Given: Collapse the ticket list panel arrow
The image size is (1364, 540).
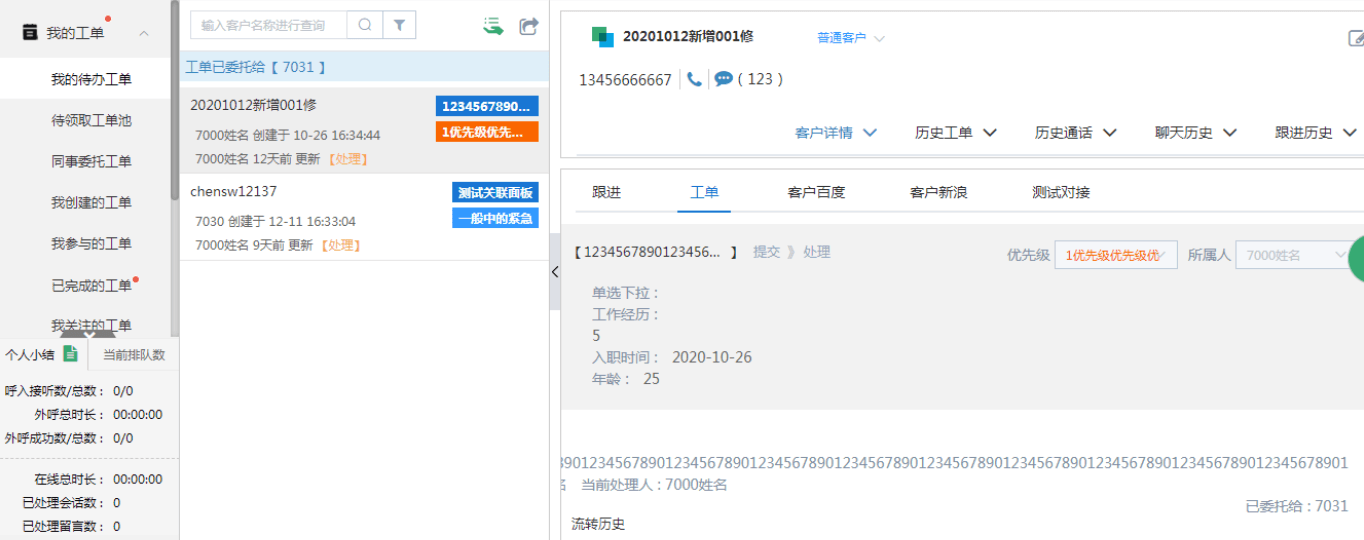Looking at the screenshot, I should point(555,272).
